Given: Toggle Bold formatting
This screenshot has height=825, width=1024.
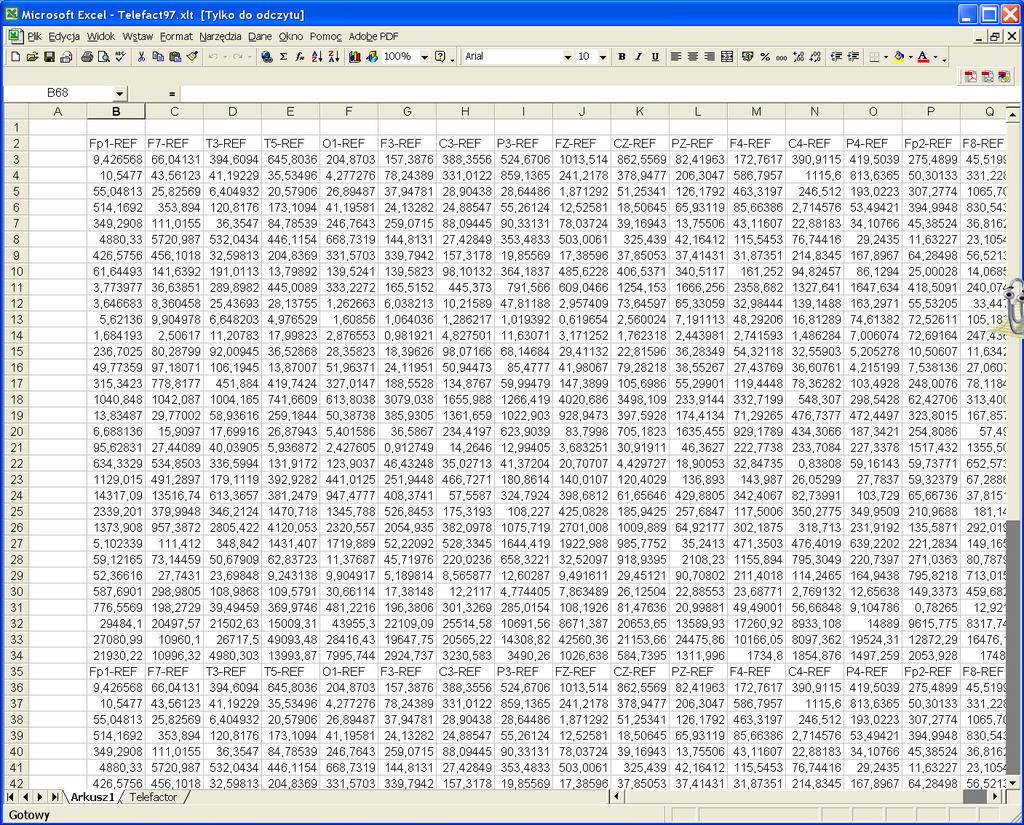Looking at the screenshot, I should 622,57.
